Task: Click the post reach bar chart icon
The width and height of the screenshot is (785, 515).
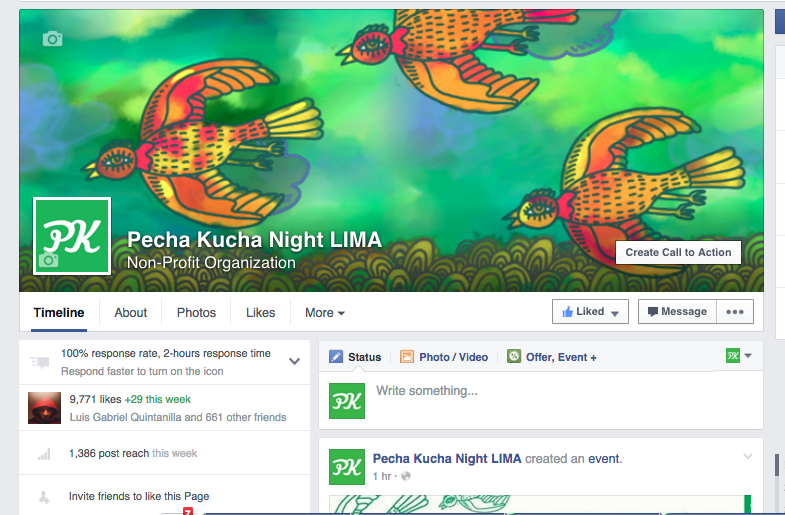Action: click(45, 454)
